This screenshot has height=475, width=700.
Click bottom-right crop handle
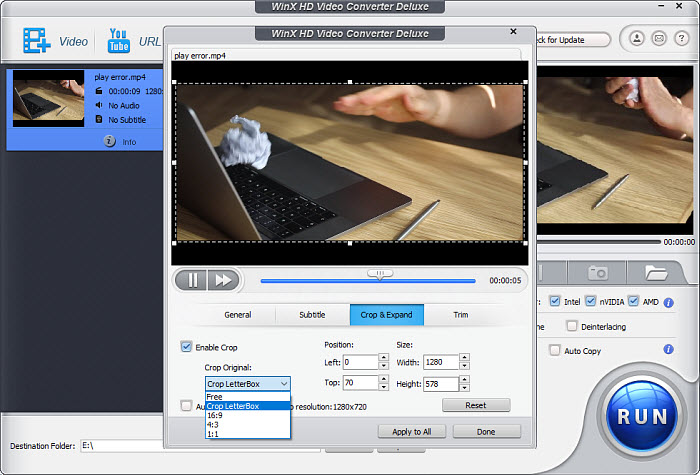click(525, 243)
